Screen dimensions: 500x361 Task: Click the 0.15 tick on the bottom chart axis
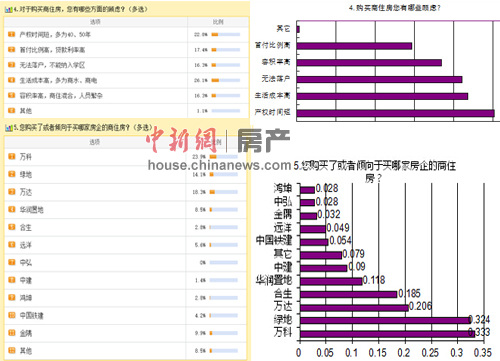(x=378, y=353)
